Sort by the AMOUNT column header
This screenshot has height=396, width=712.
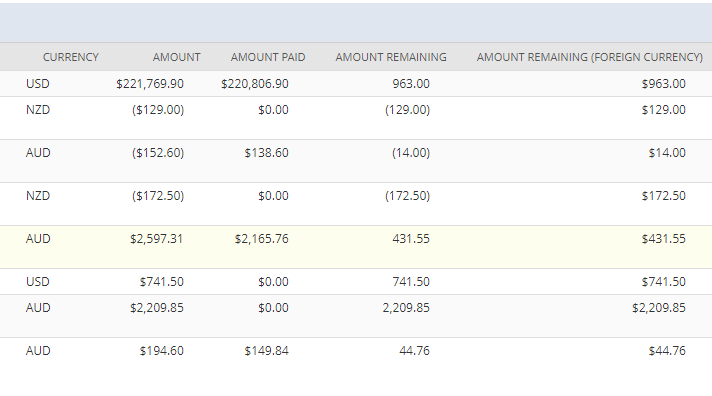(176, 57)
